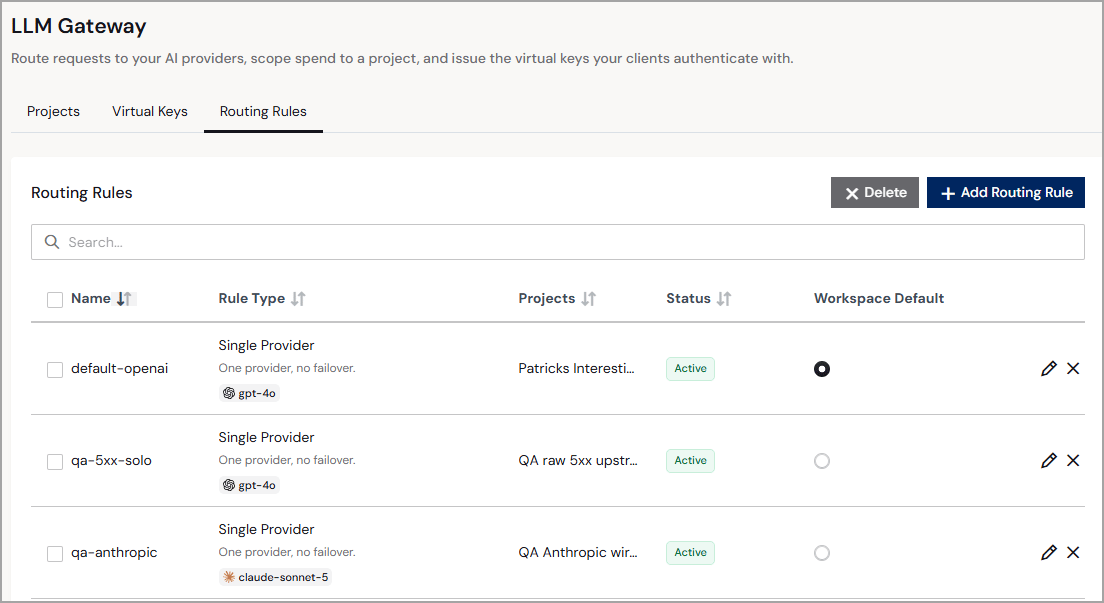Set qa-5xx-solo as workspace default
1104x603 pixels.
coord(822,461)
